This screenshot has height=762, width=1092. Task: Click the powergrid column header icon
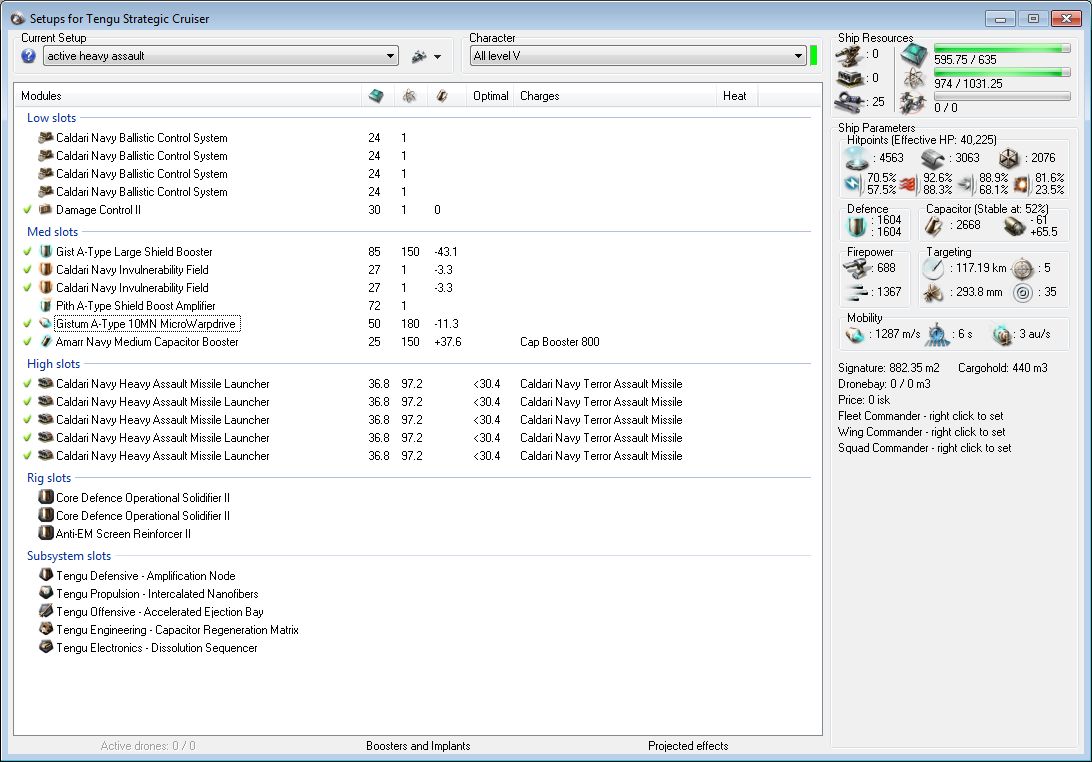[x=410, y=95]
